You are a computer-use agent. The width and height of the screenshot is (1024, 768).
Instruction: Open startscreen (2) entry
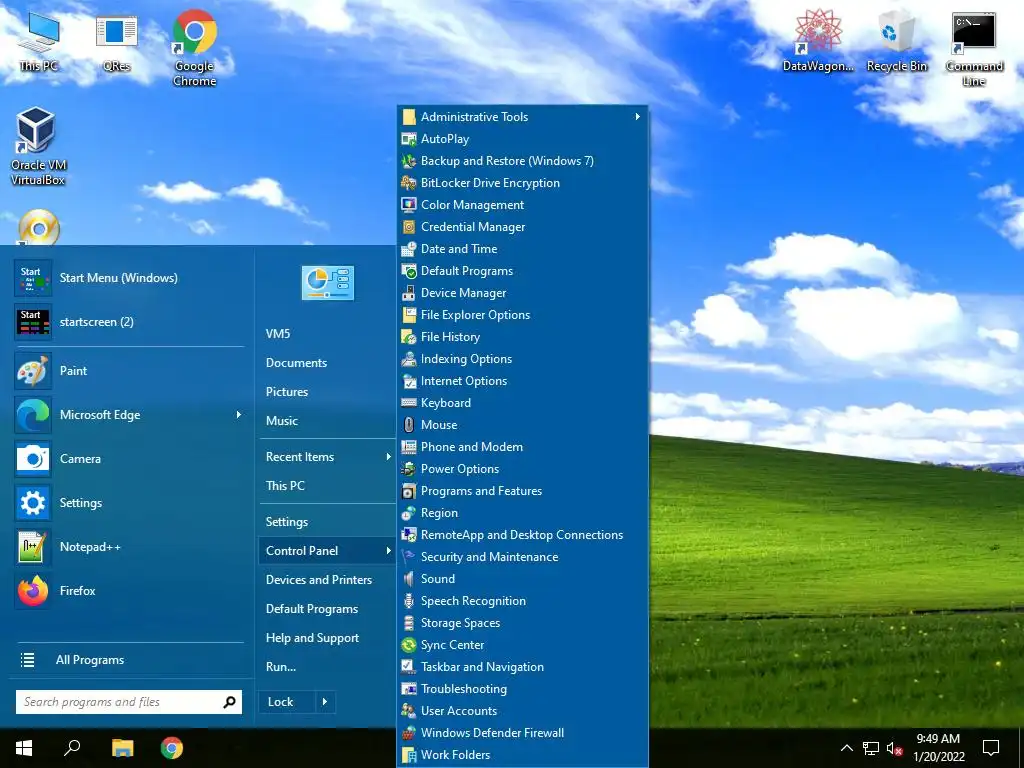coord(129,321)
